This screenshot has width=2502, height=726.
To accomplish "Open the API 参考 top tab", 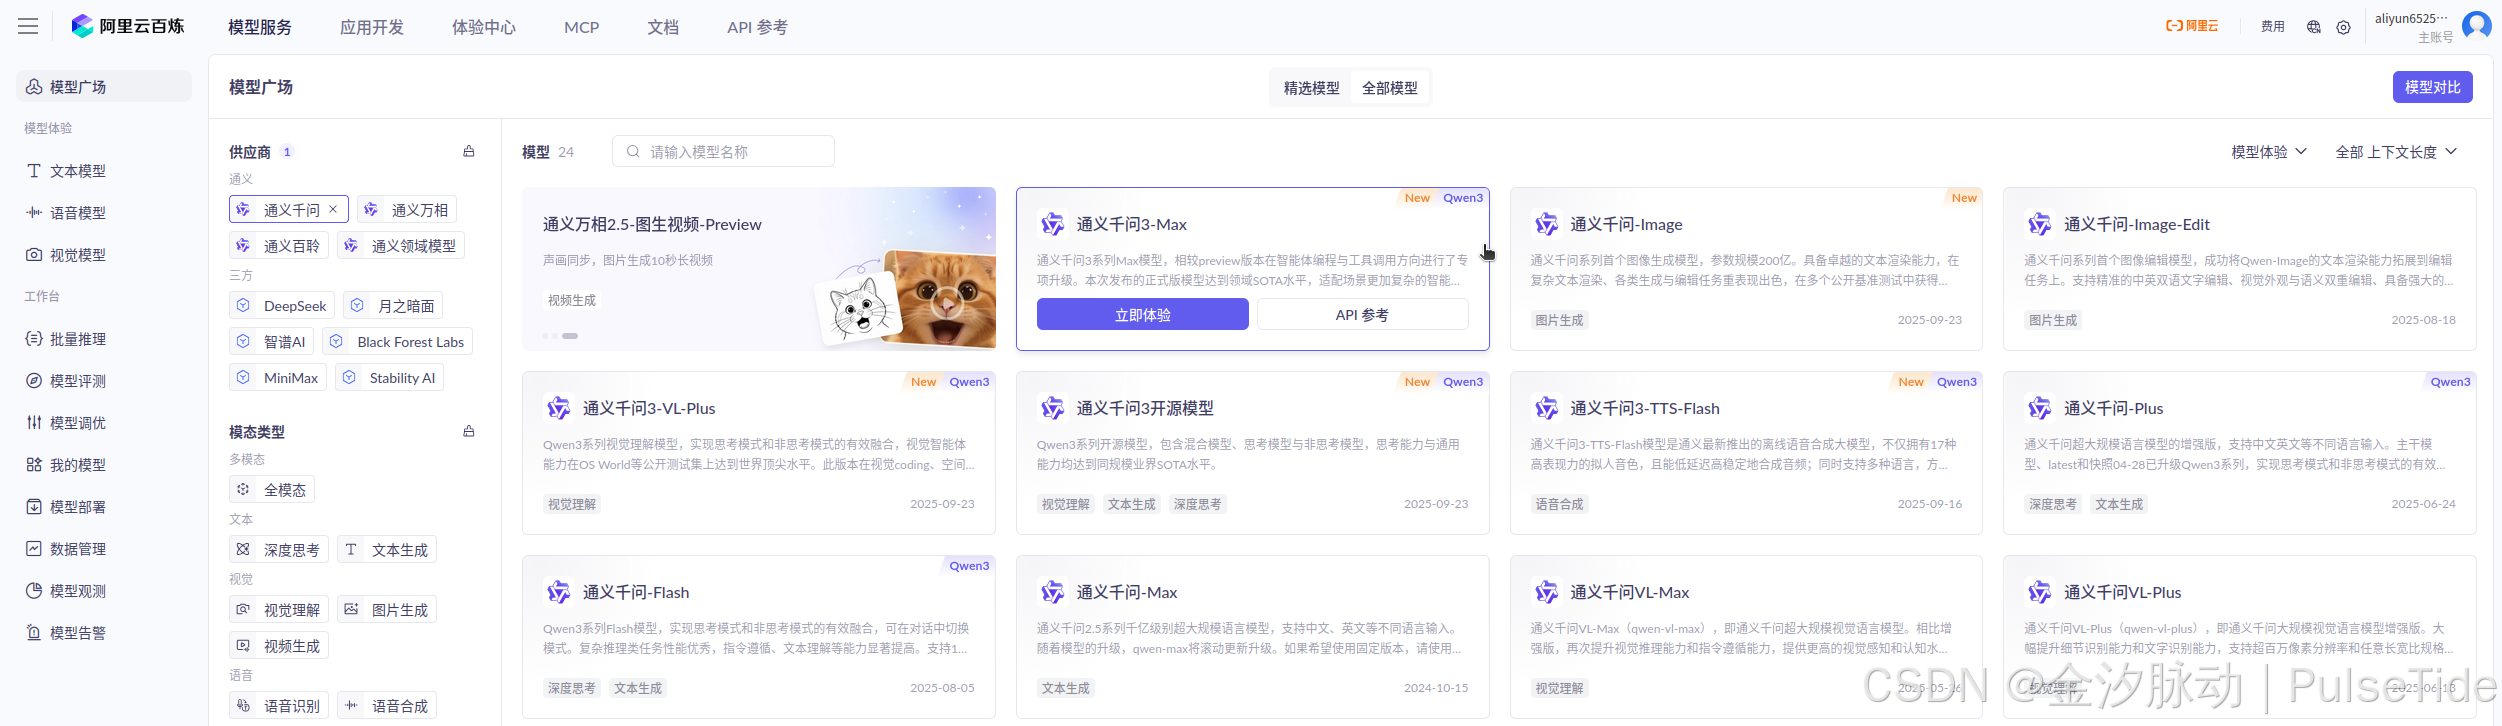I will tap(757, 27).
